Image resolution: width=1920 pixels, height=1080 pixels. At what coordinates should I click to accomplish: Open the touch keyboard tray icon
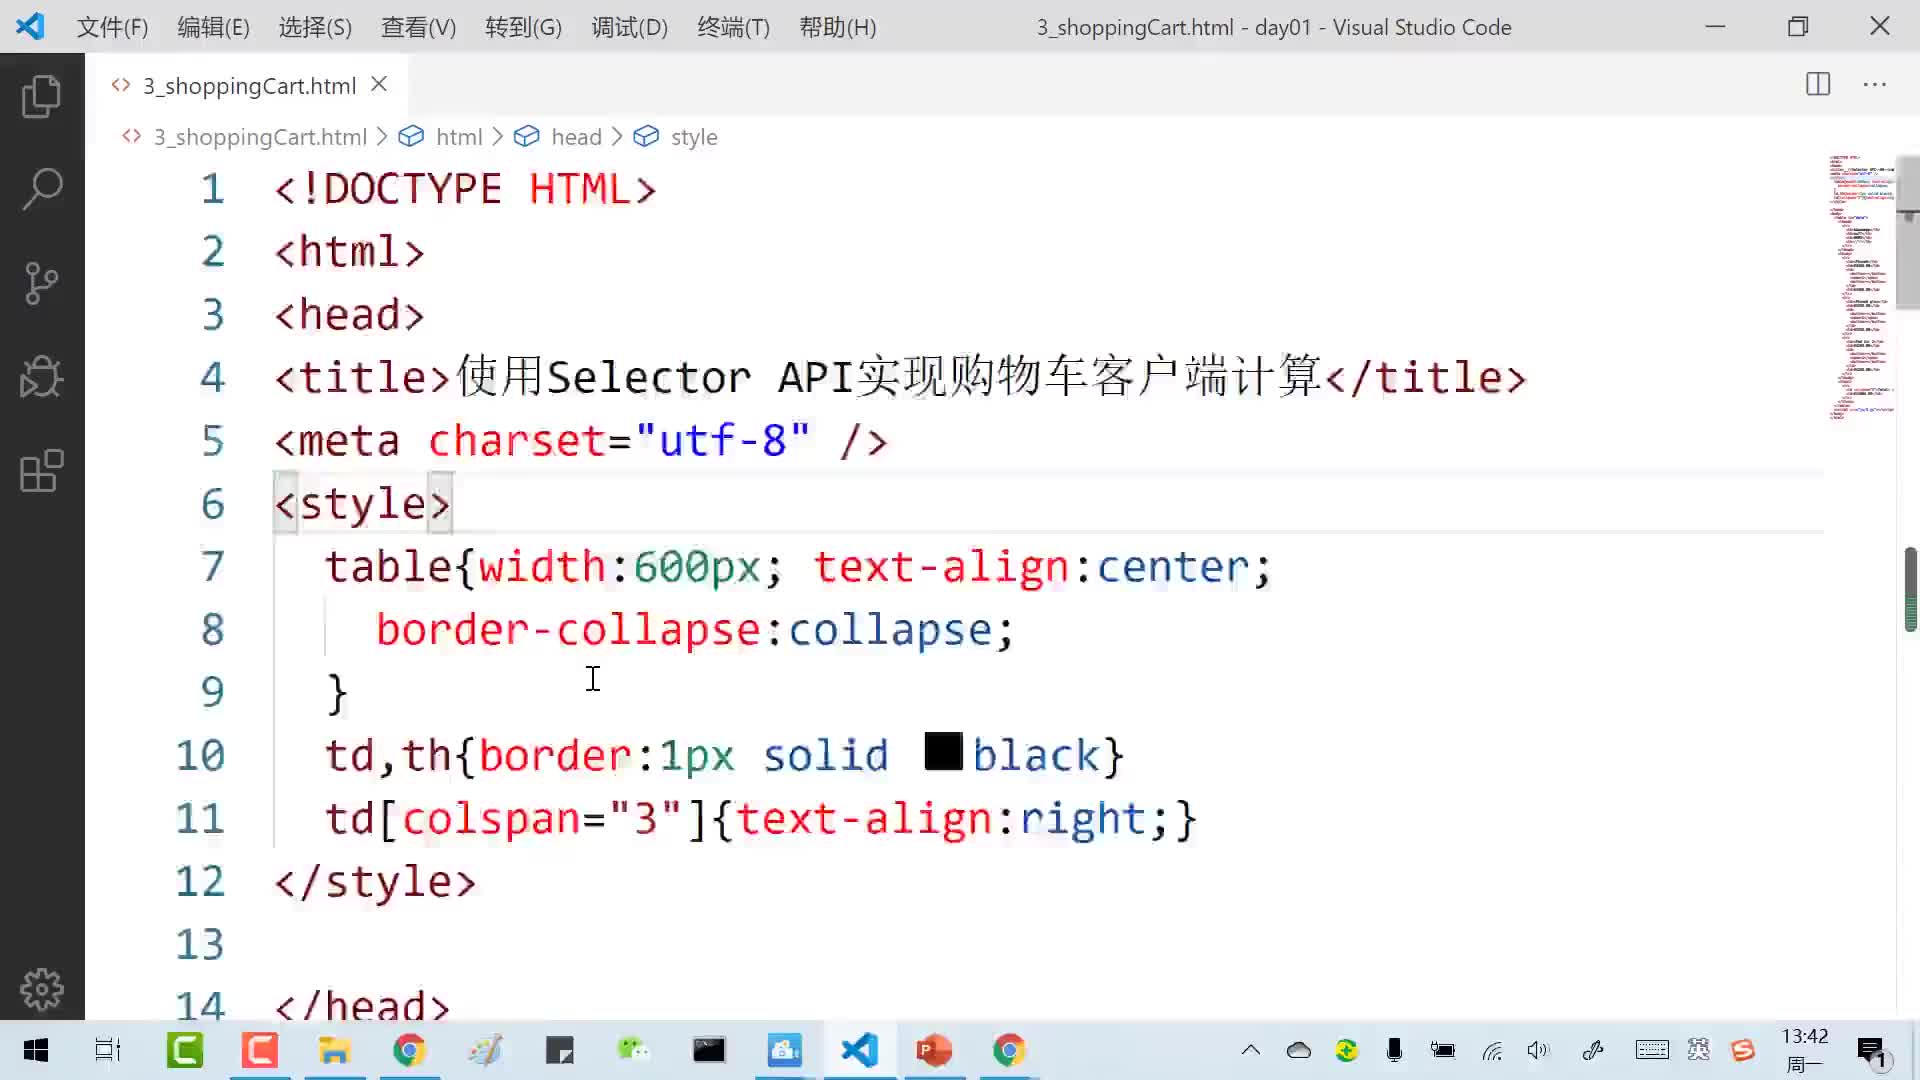[x=1652, y=1050]
